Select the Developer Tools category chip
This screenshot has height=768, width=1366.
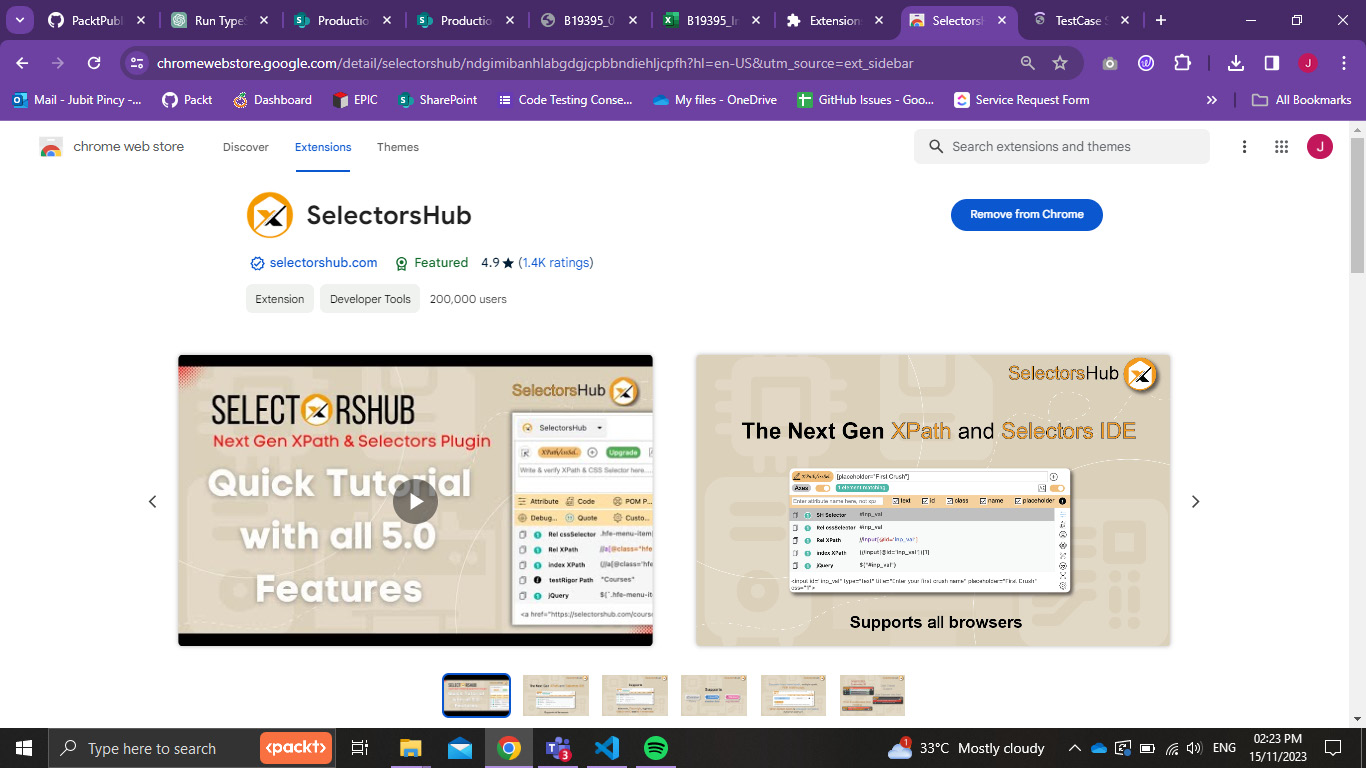tap(370, 299)
